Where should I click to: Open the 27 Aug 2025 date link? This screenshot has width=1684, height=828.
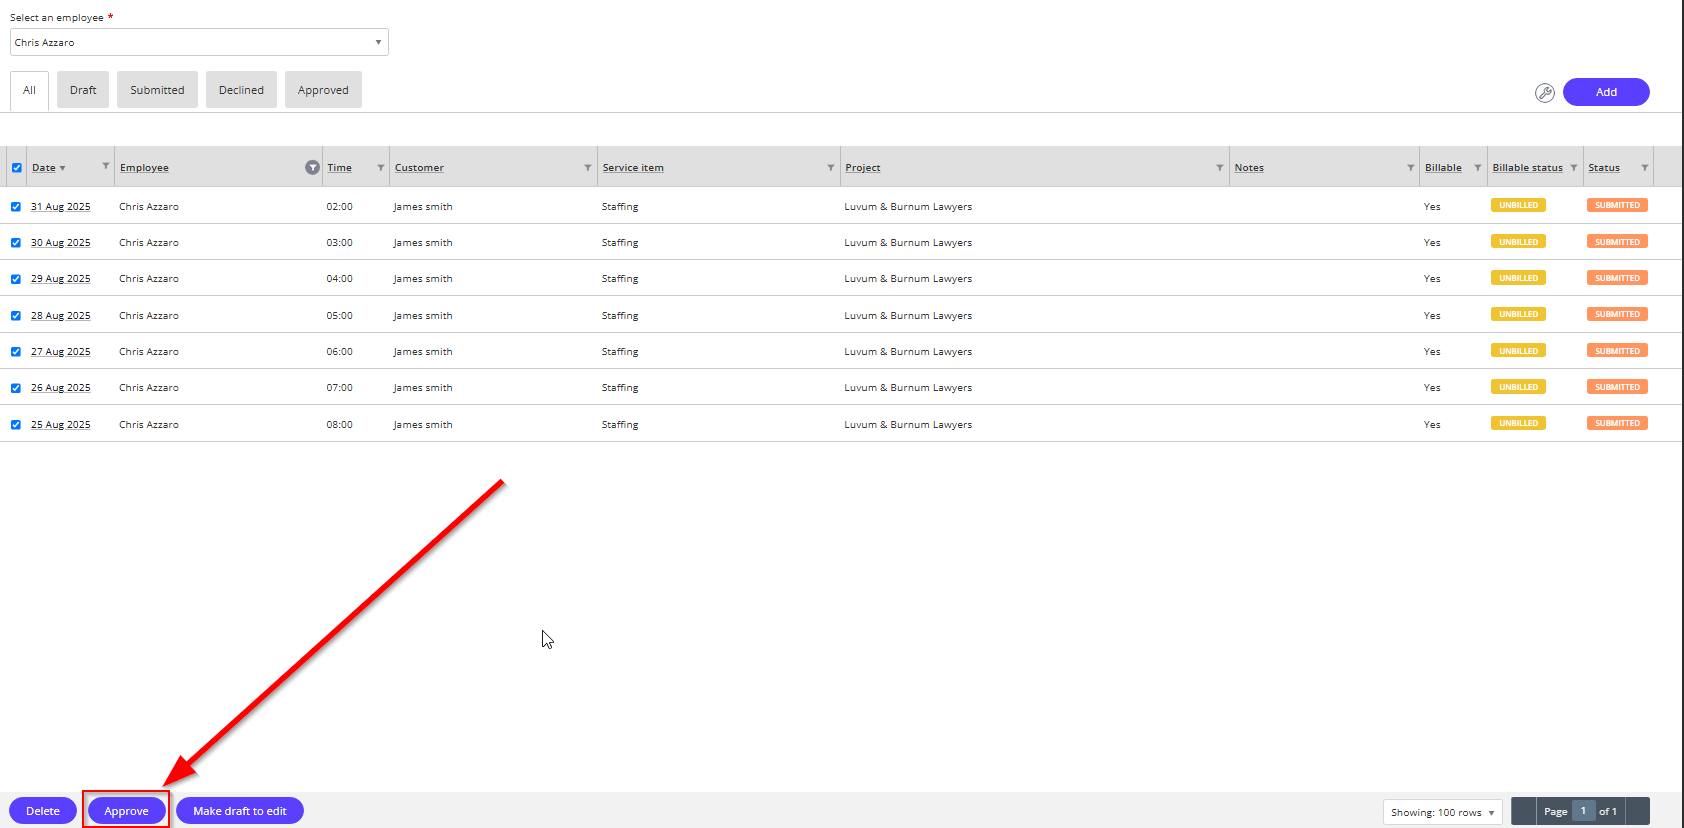(60, 352)
